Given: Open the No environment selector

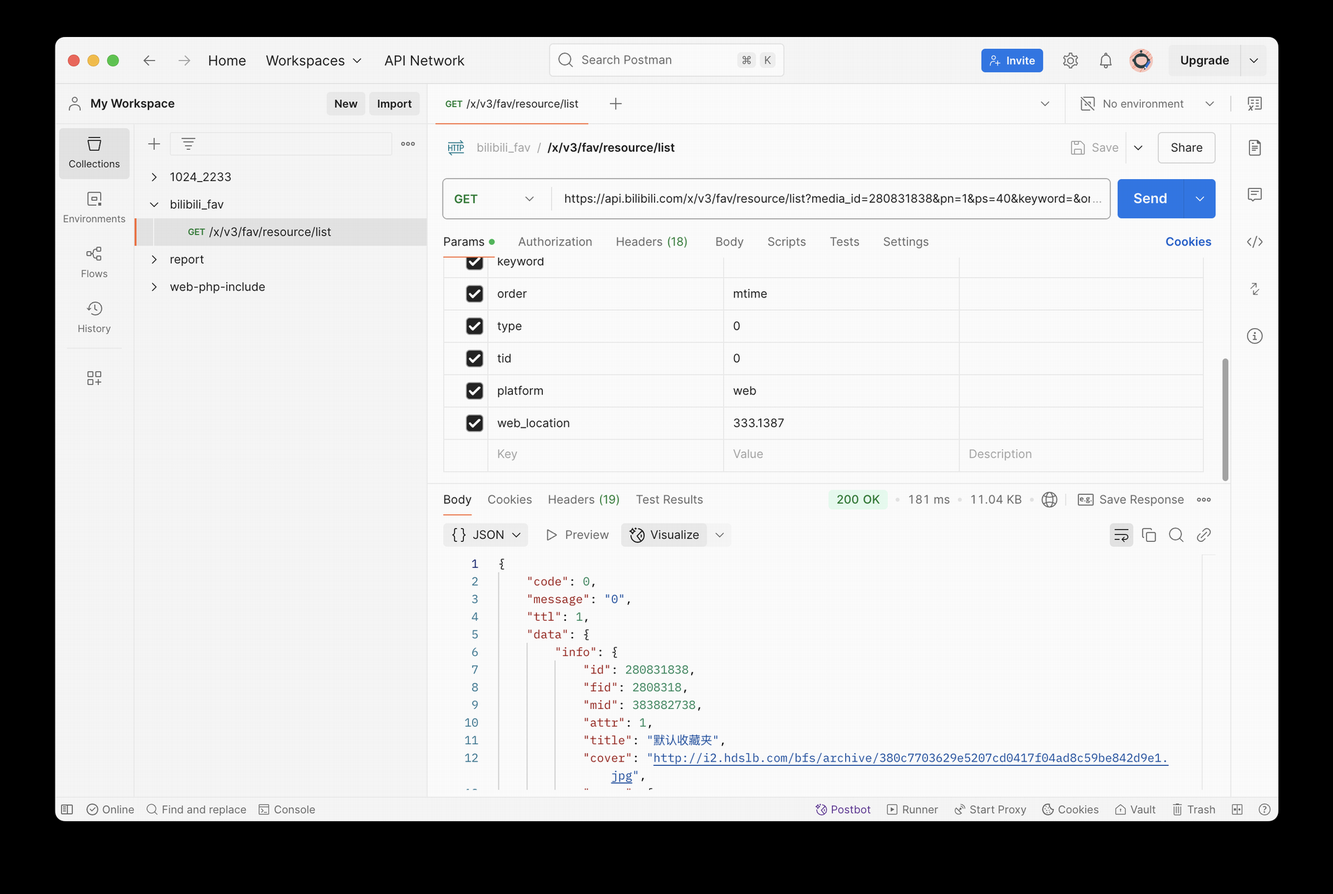Looking at the screenshot, I should coord(1147,104).
